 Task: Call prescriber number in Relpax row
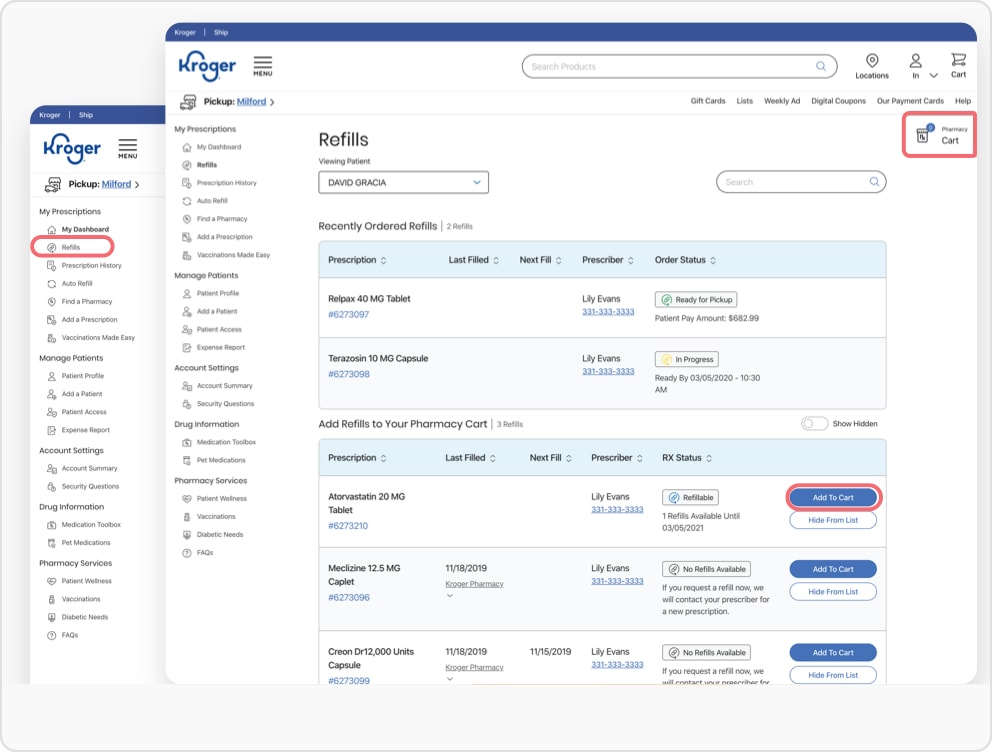(x=608, y=312)
